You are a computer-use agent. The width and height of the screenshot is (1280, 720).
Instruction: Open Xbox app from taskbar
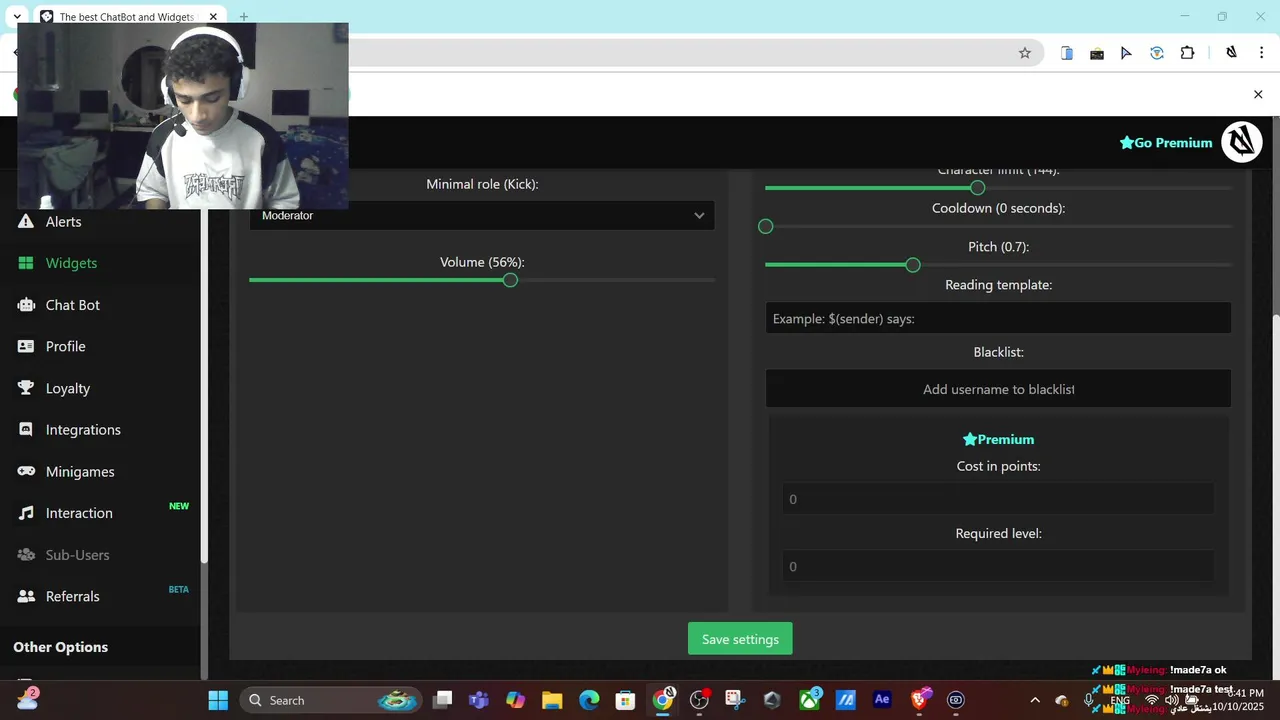click(809, 700)
